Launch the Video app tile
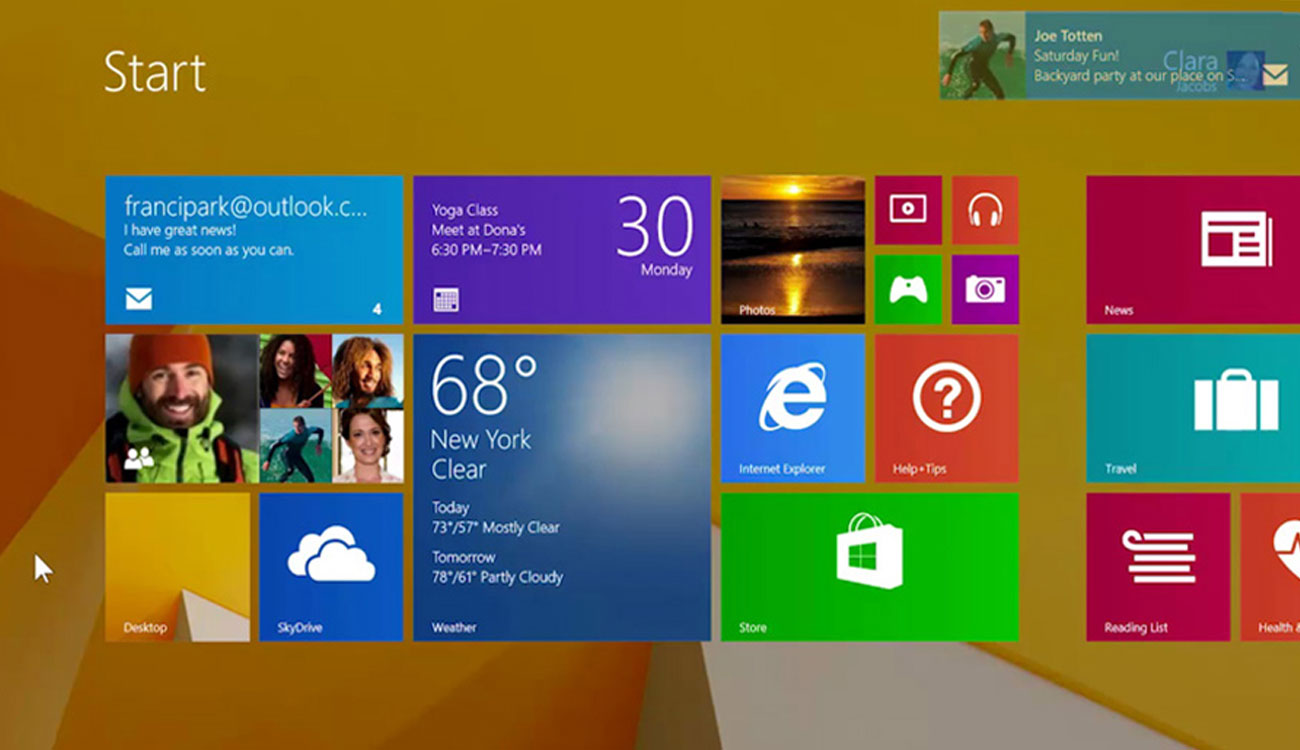 [908, 210]
